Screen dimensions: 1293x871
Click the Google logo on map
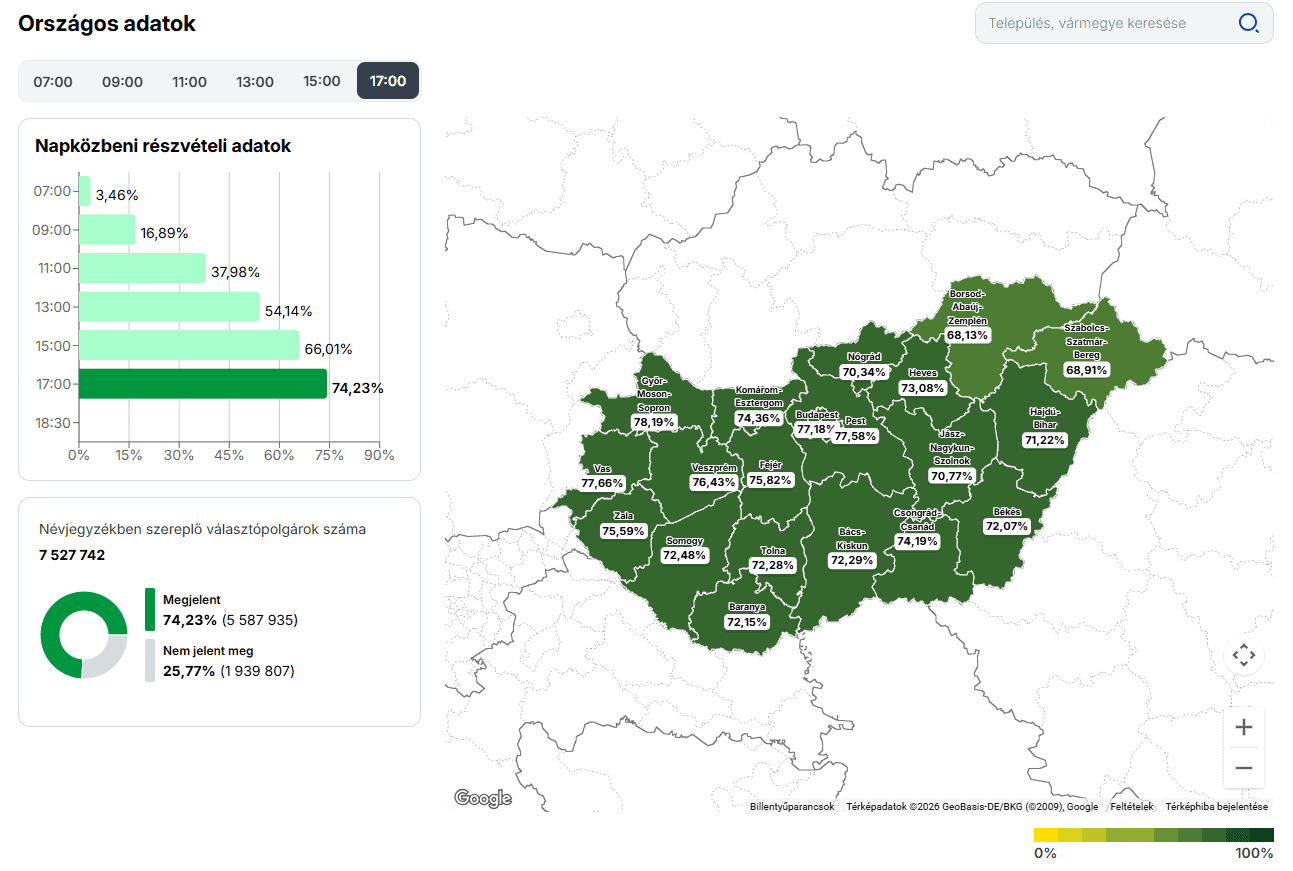(483, 798)
